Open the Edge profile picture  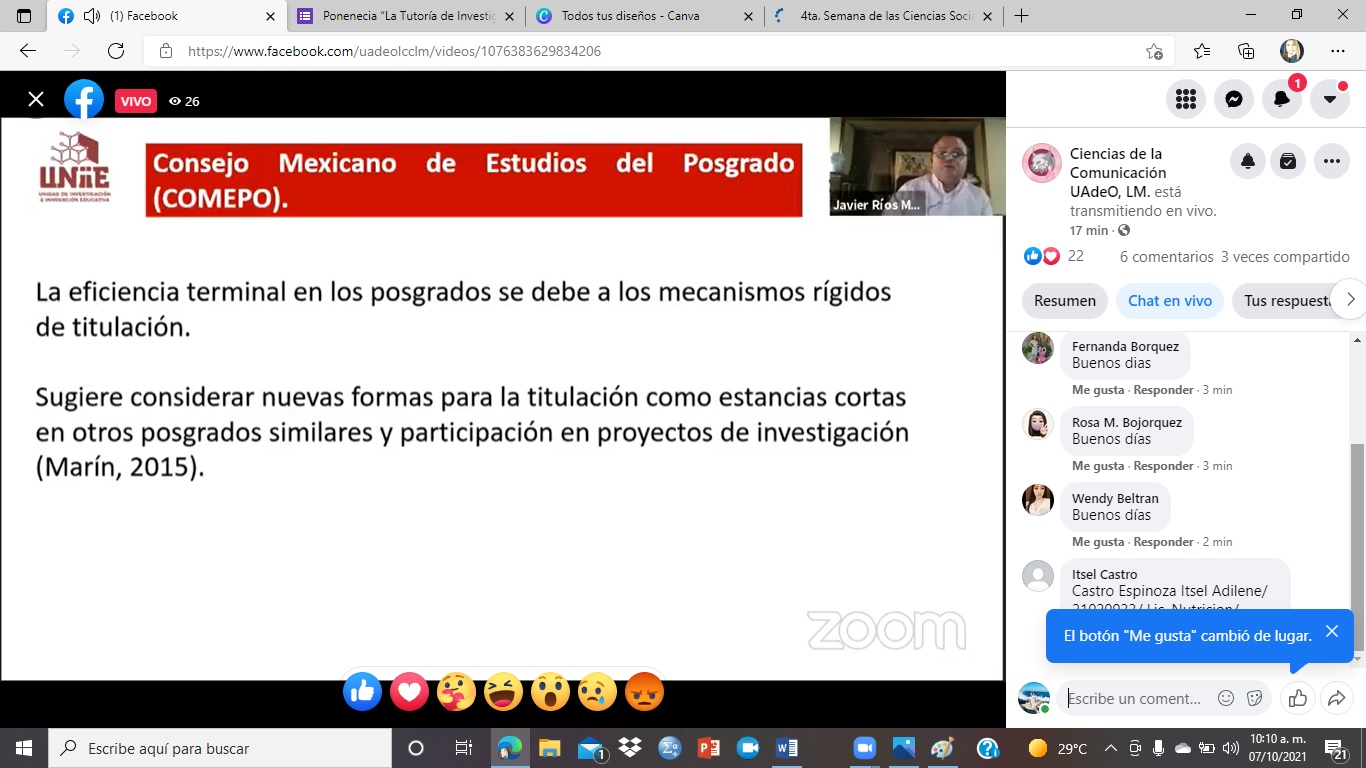pos(1292,51)
